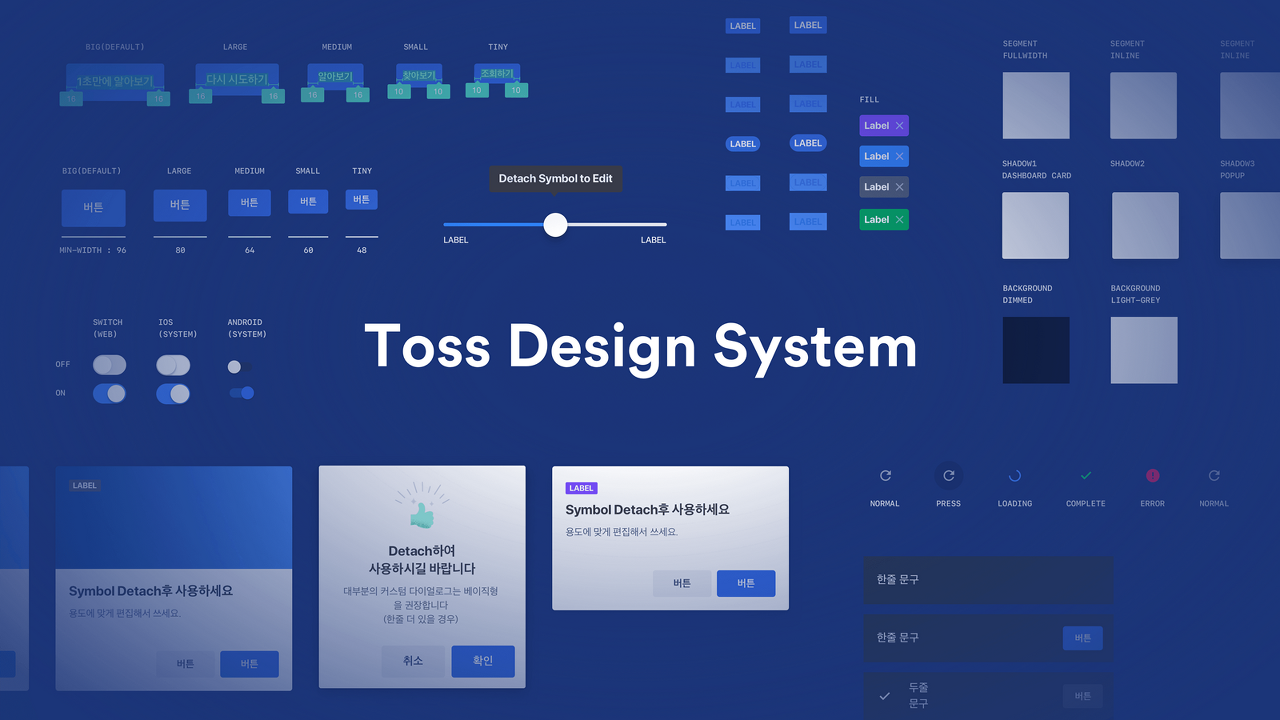1280x720 pixels.
Task: Click the purple LABEL tag in the white card
Action: tap(582, 488)
